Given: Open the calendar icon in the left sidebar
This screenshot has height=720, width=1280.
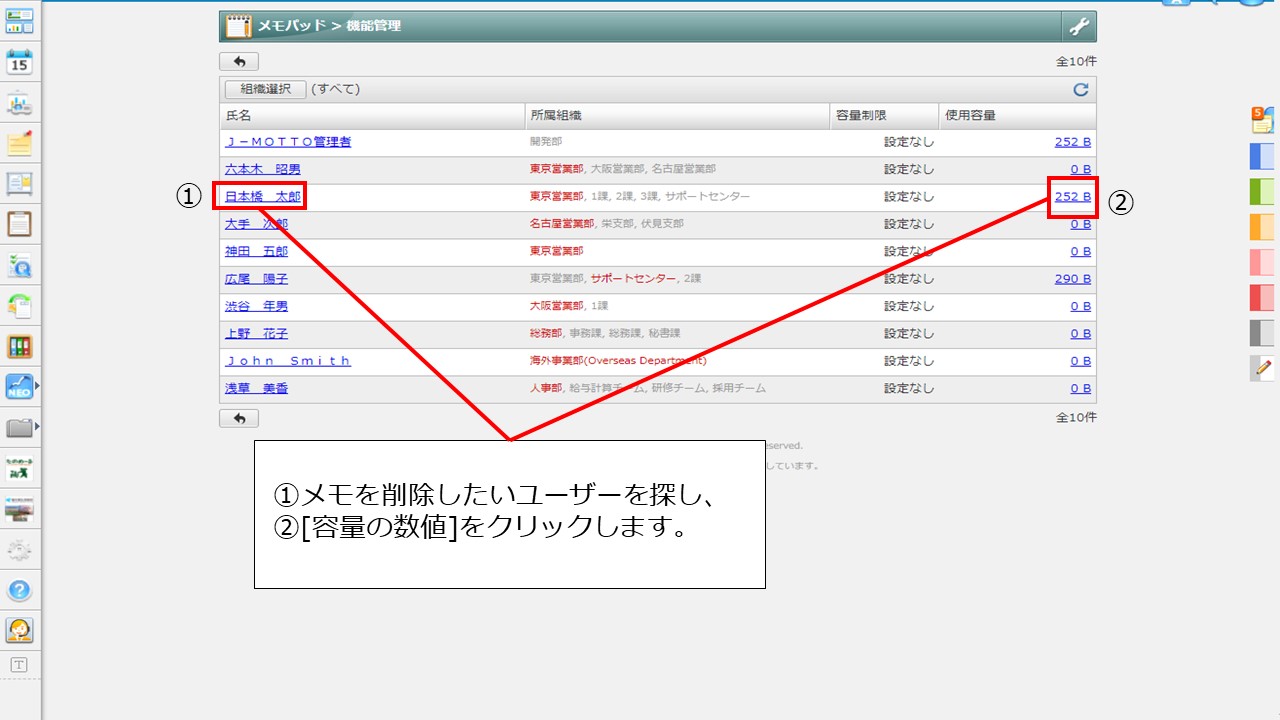Looking at the screenshot, I should click(20, 62).
